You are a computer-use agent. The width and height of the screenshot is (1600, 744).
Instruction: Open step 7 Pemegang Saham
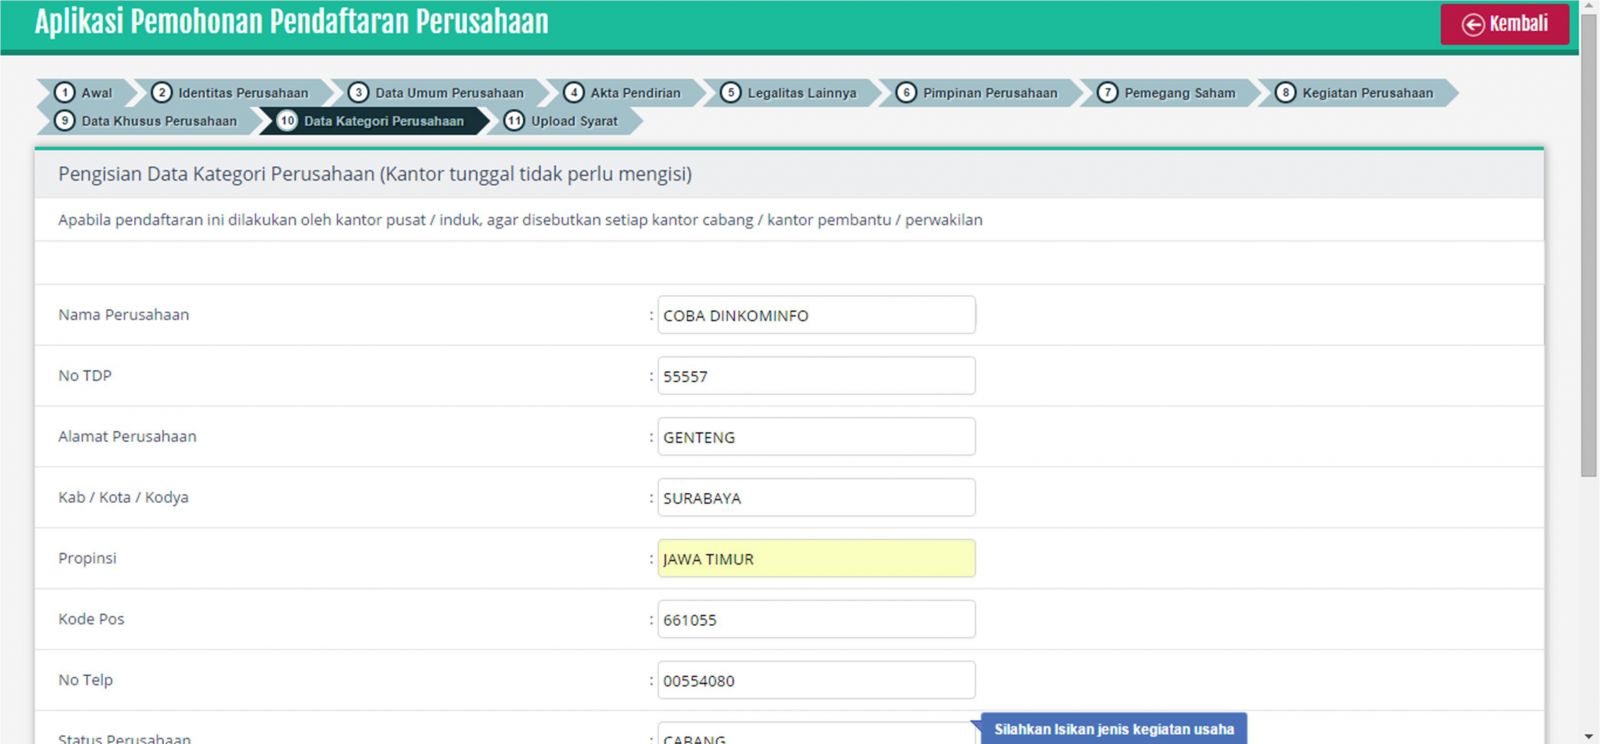click(1167, 93)
